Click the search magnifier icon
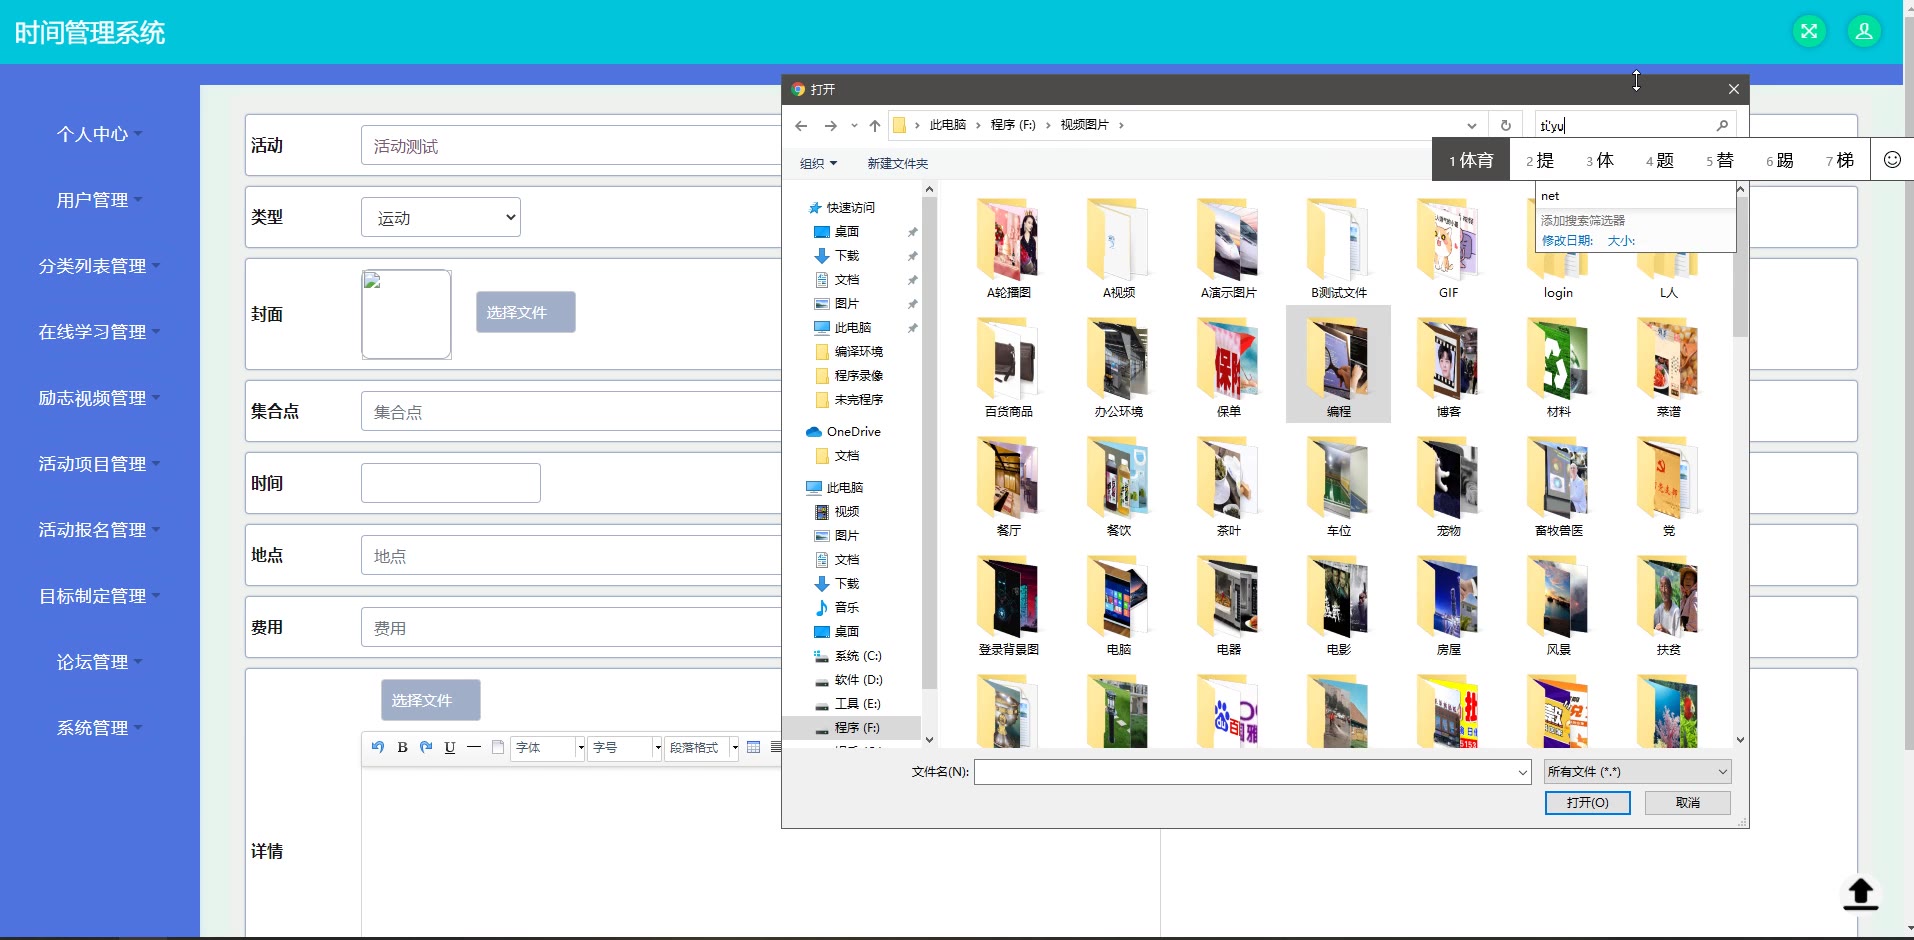1914x940 pixels. tap(1722, 125)
